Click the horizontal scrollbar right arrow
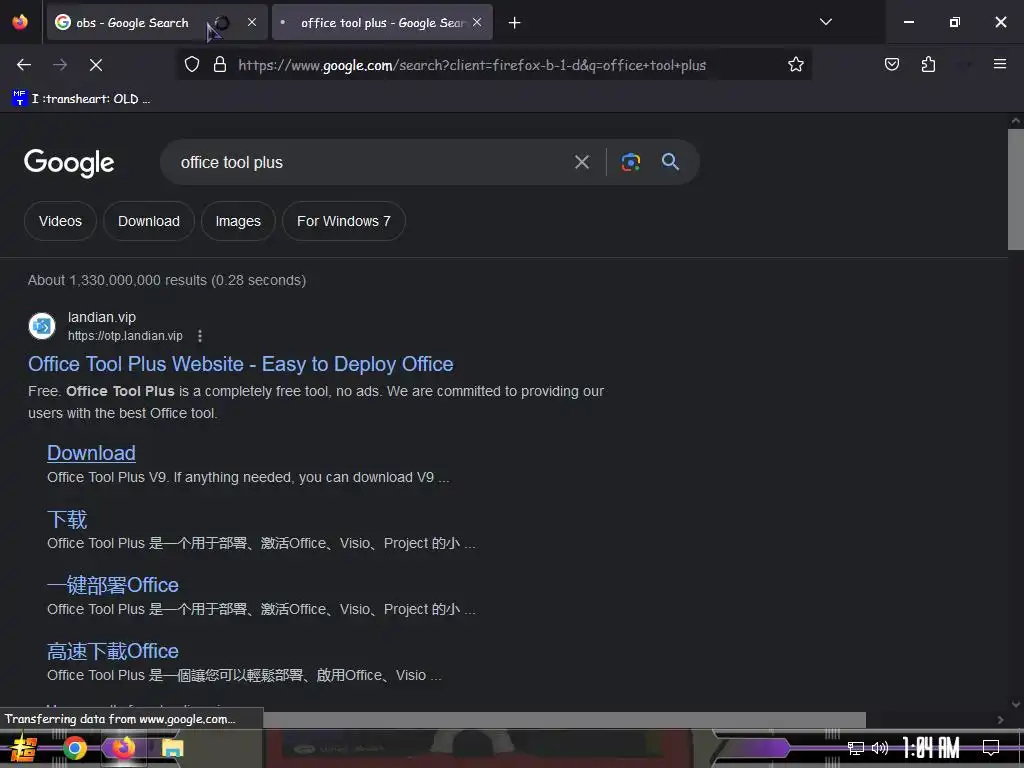This screenshot has width=1024, height=768. point(1000,720)
